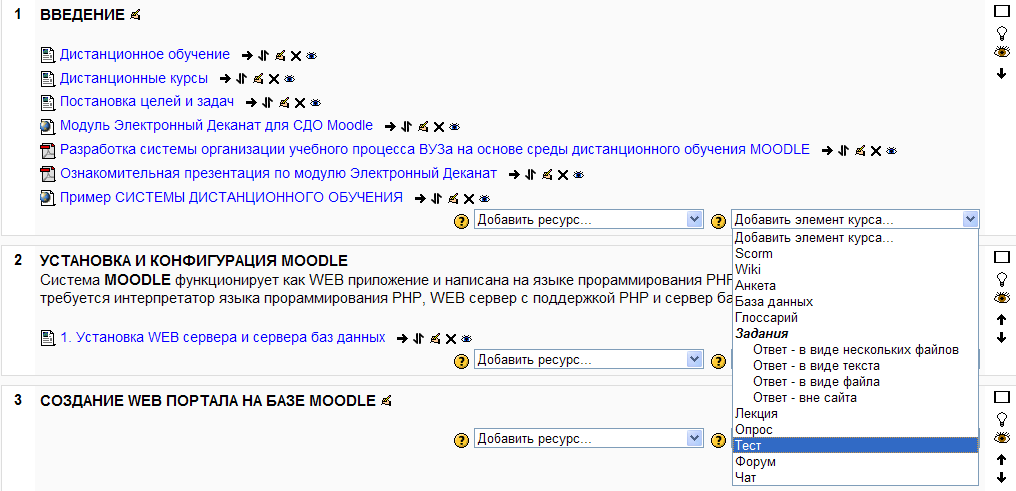This screenshot has height=491, width=1016.
Task: Open Добавить ресурс dropdown in section 1
Action: click(x=588, y=219)
